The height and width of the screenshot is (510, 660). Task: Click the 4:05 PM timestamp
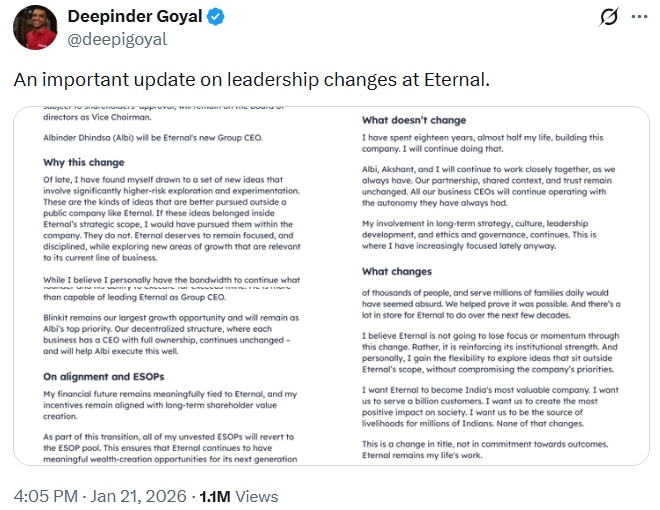(45, 496)
